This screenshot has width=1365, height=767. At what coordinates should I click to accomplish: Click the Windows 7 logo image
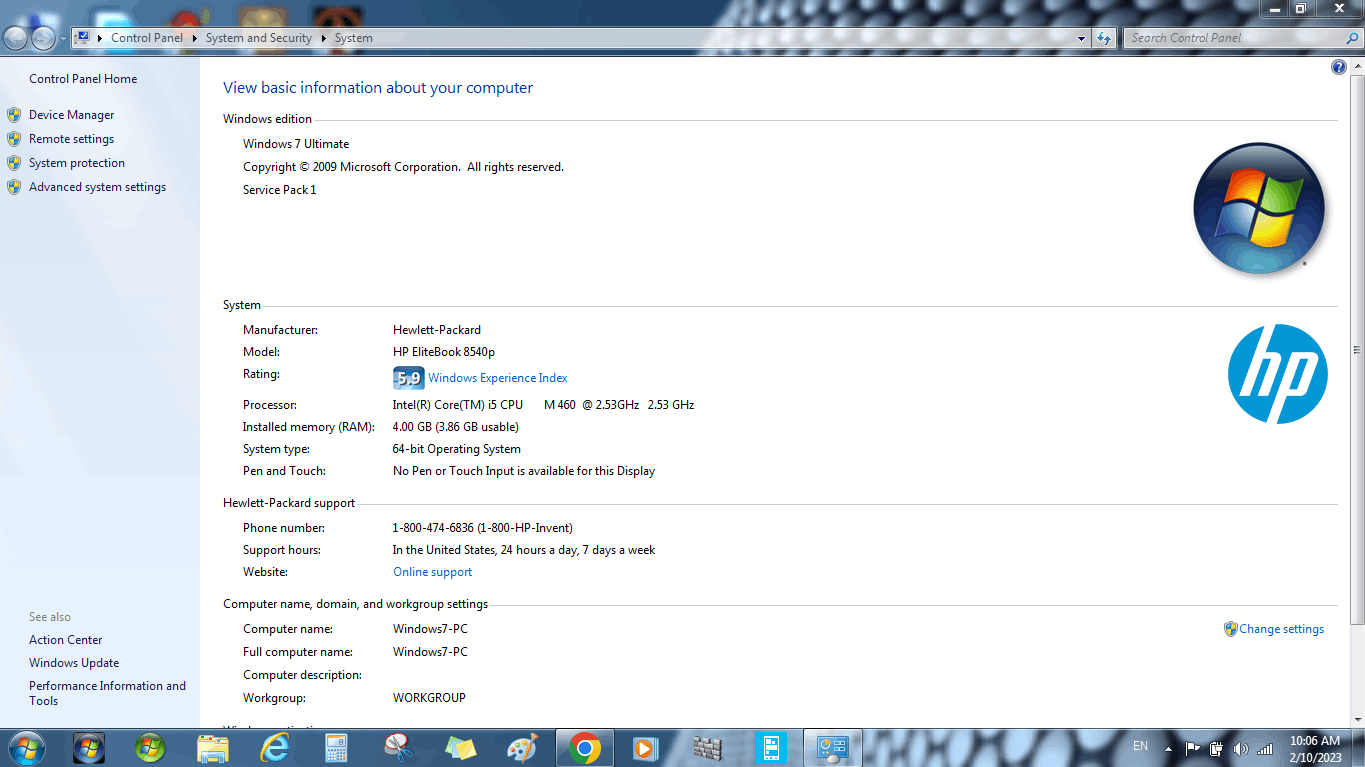(1259, 208)
